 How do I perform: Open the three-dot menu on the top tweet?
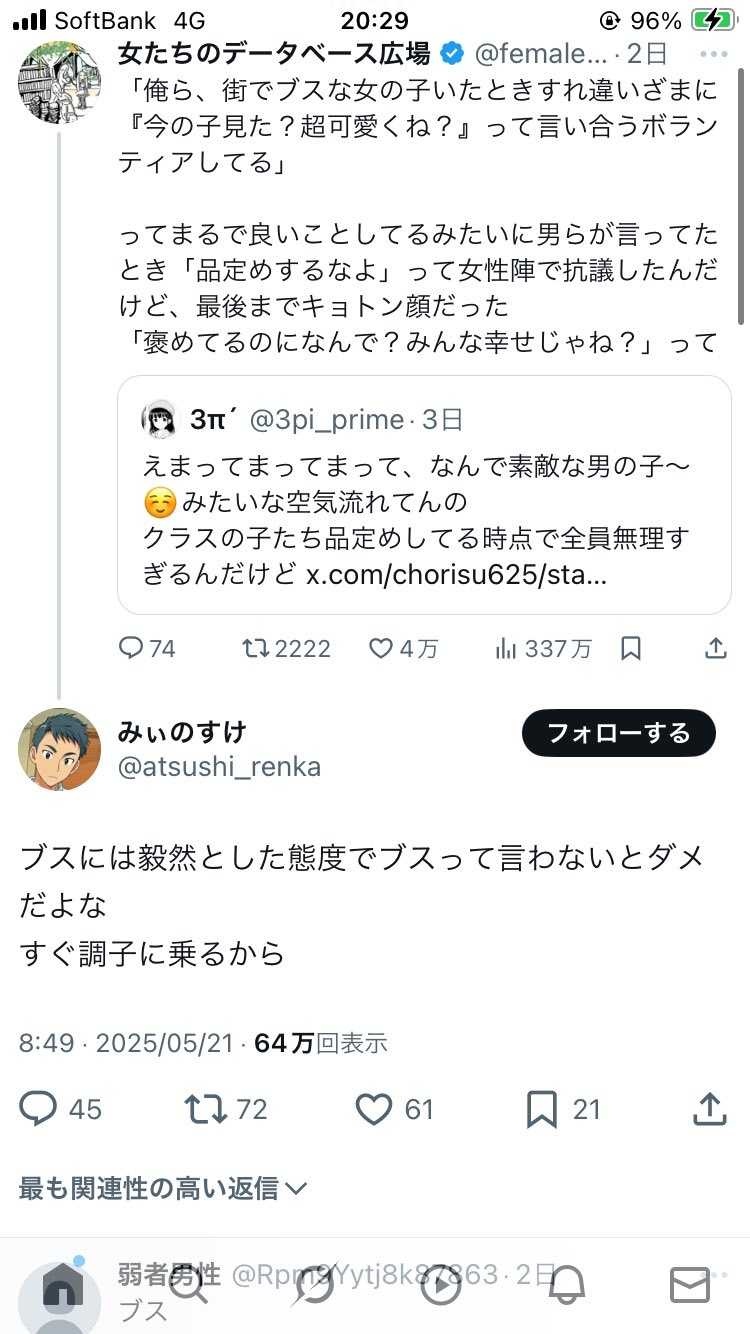tap(714, 53)
